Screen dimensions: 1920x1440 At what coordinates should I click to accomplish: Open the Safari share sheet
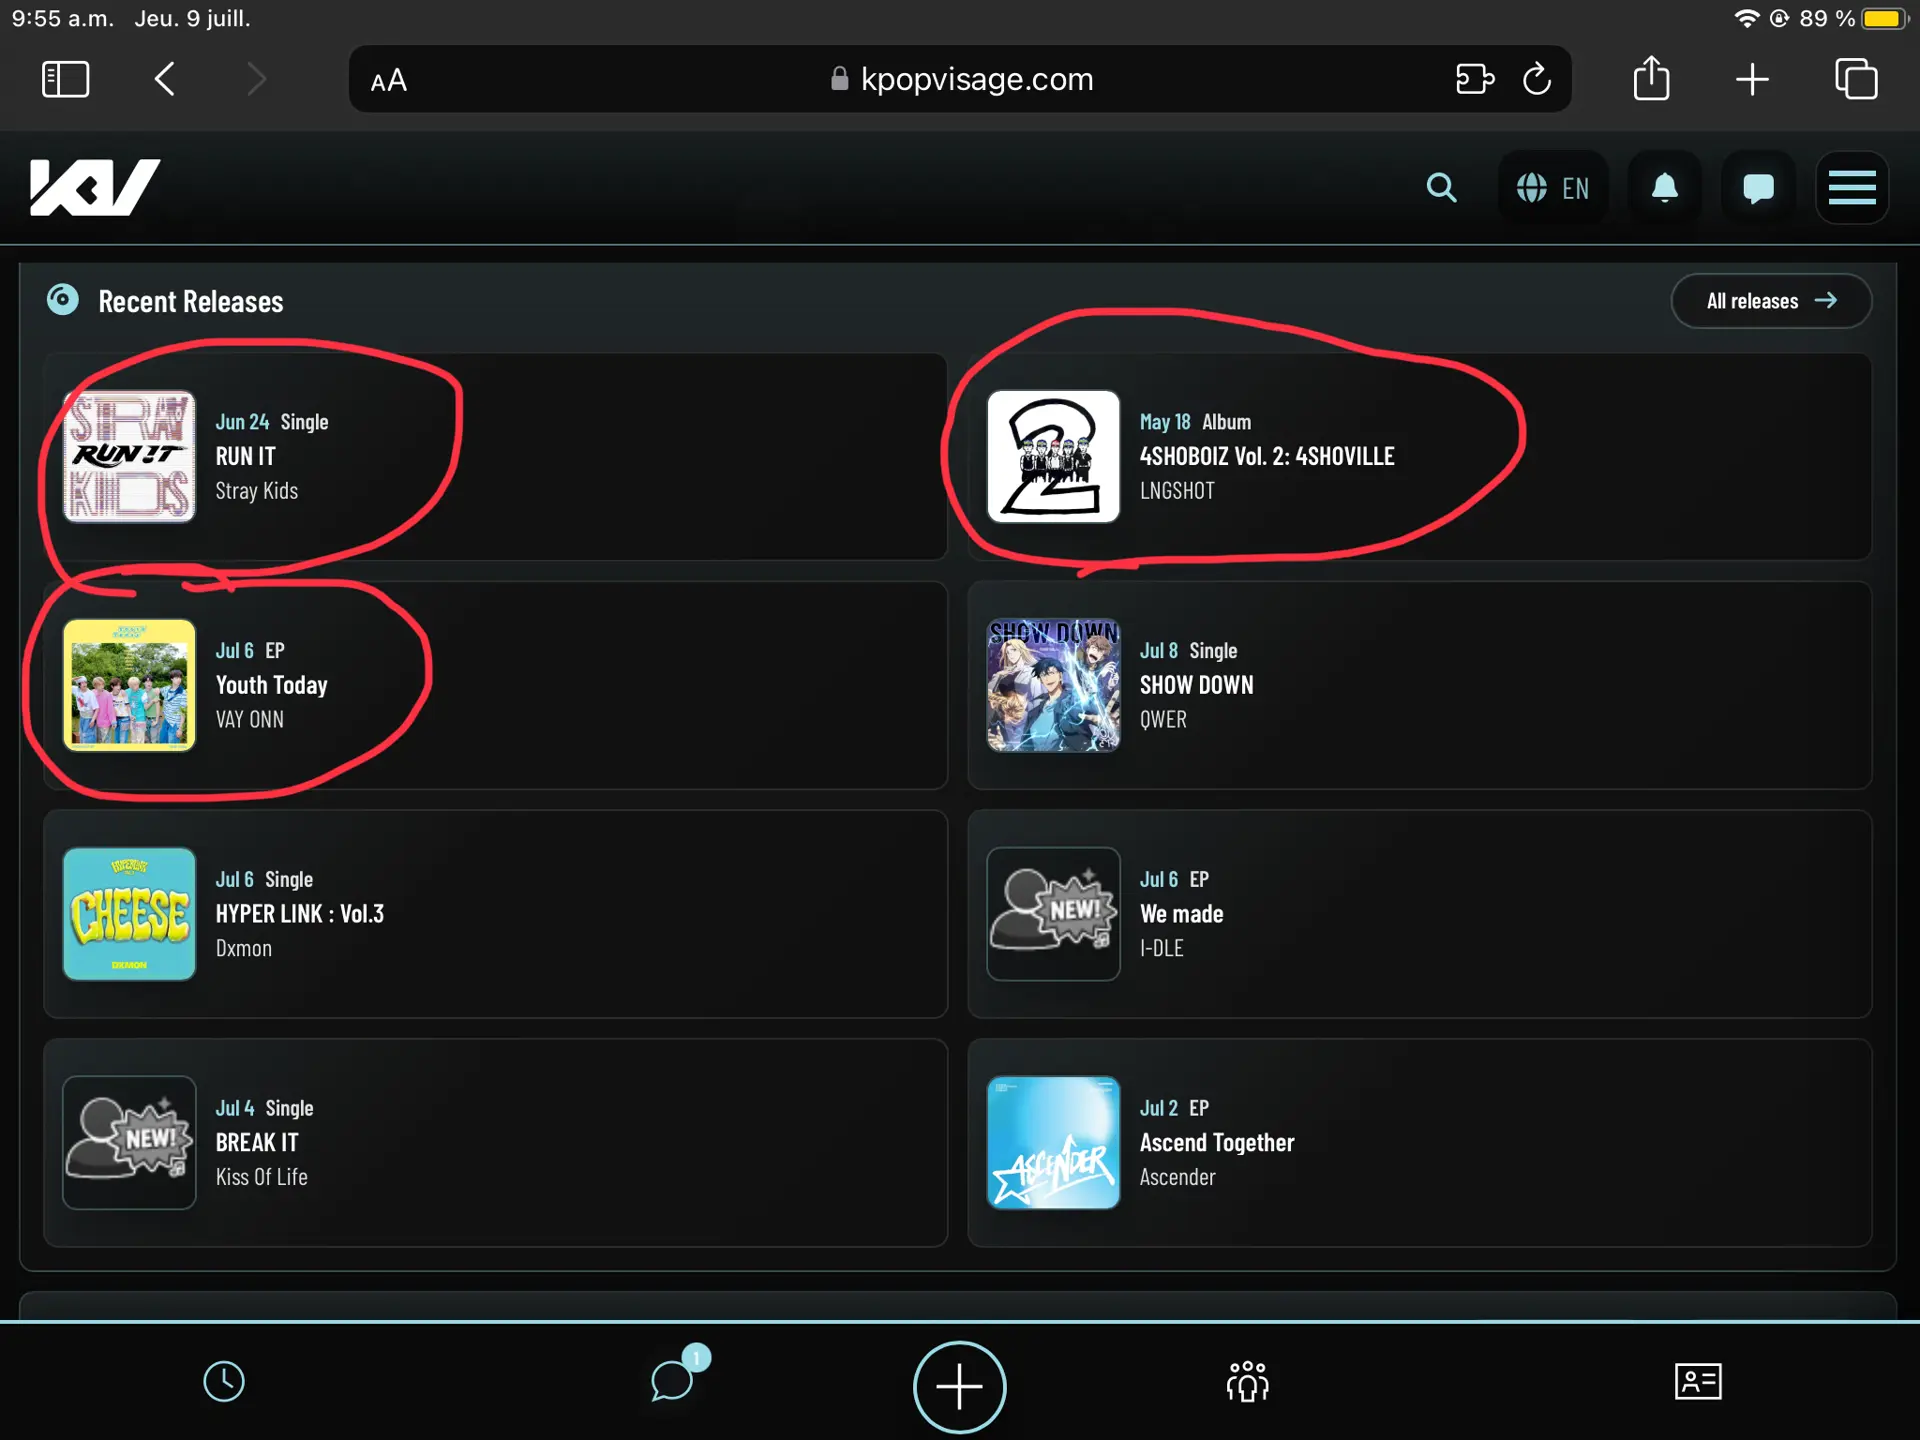pyautogui.click(x=1652, y=78)
